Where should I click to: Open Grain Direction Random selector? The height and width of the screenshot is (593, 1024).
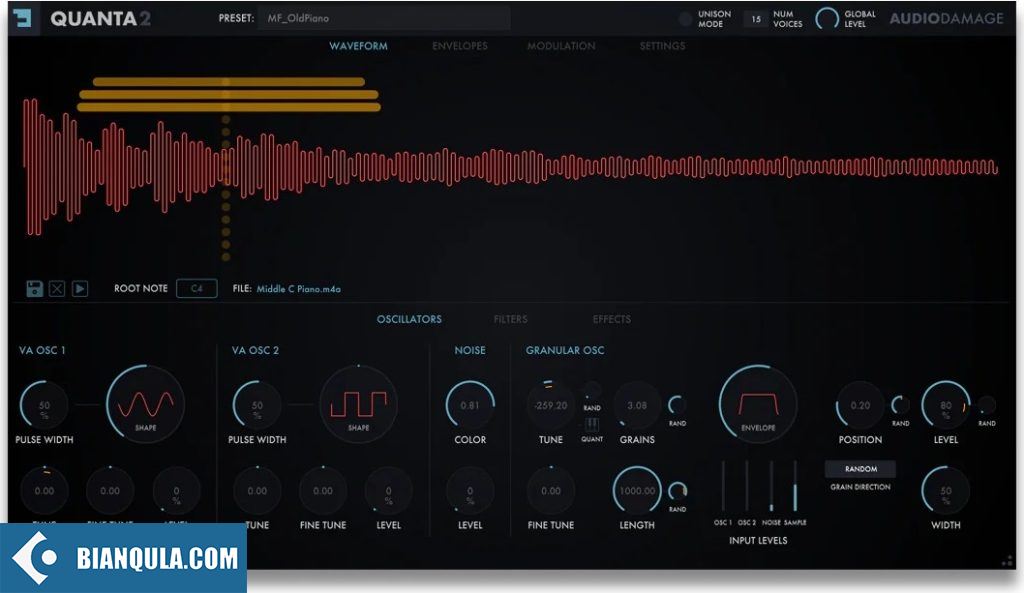click(x=861, y=469)
